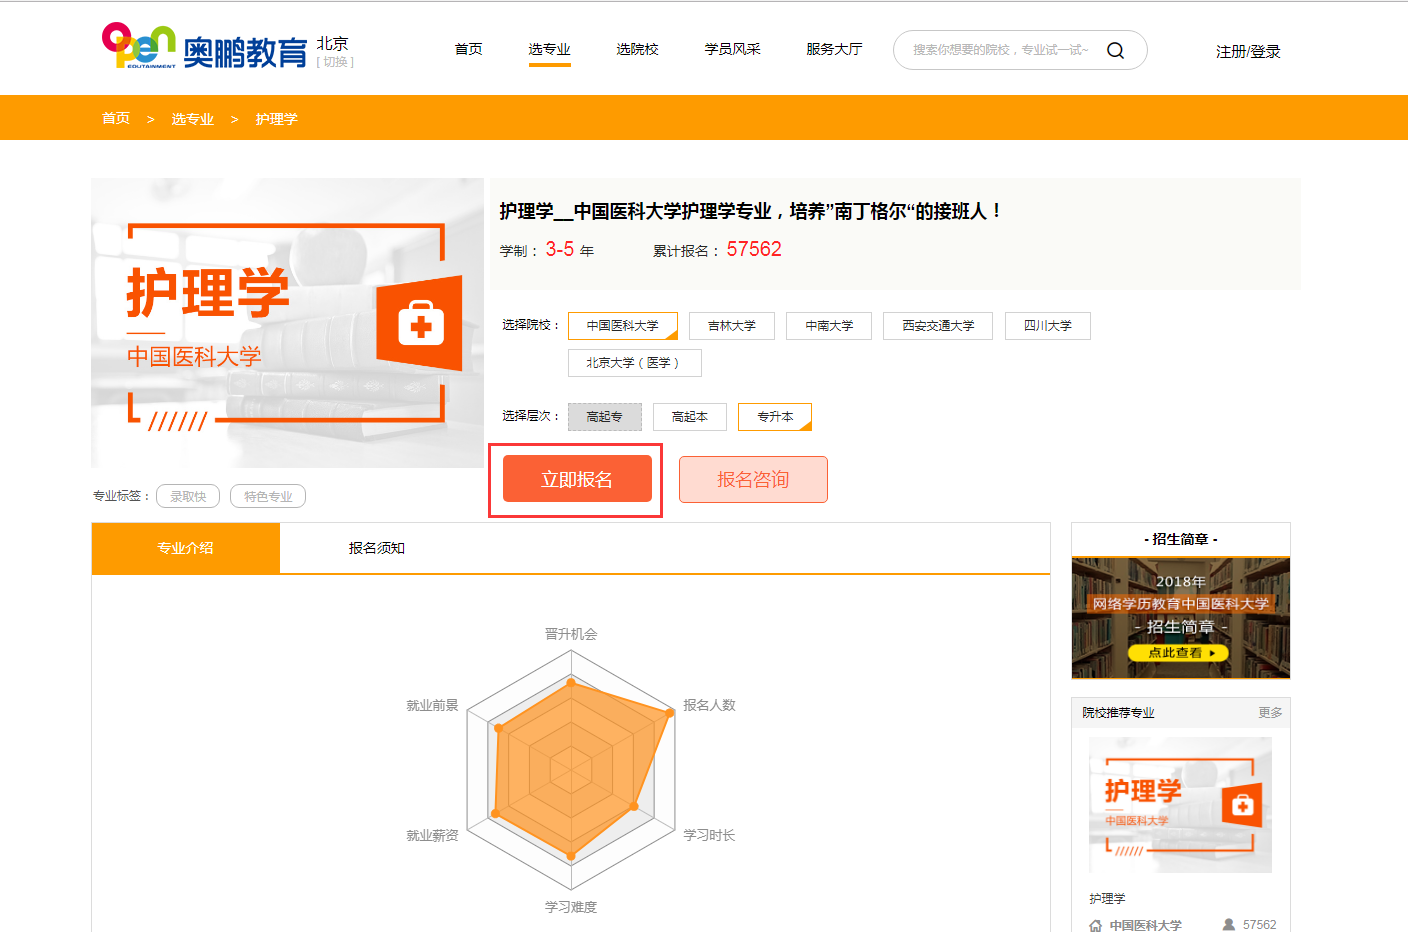Image resolution: width=1408 pixels, height=932 pixels.
Task: Open the recommended 护理学 thumbnail in sidebar
Action: 1180,805
